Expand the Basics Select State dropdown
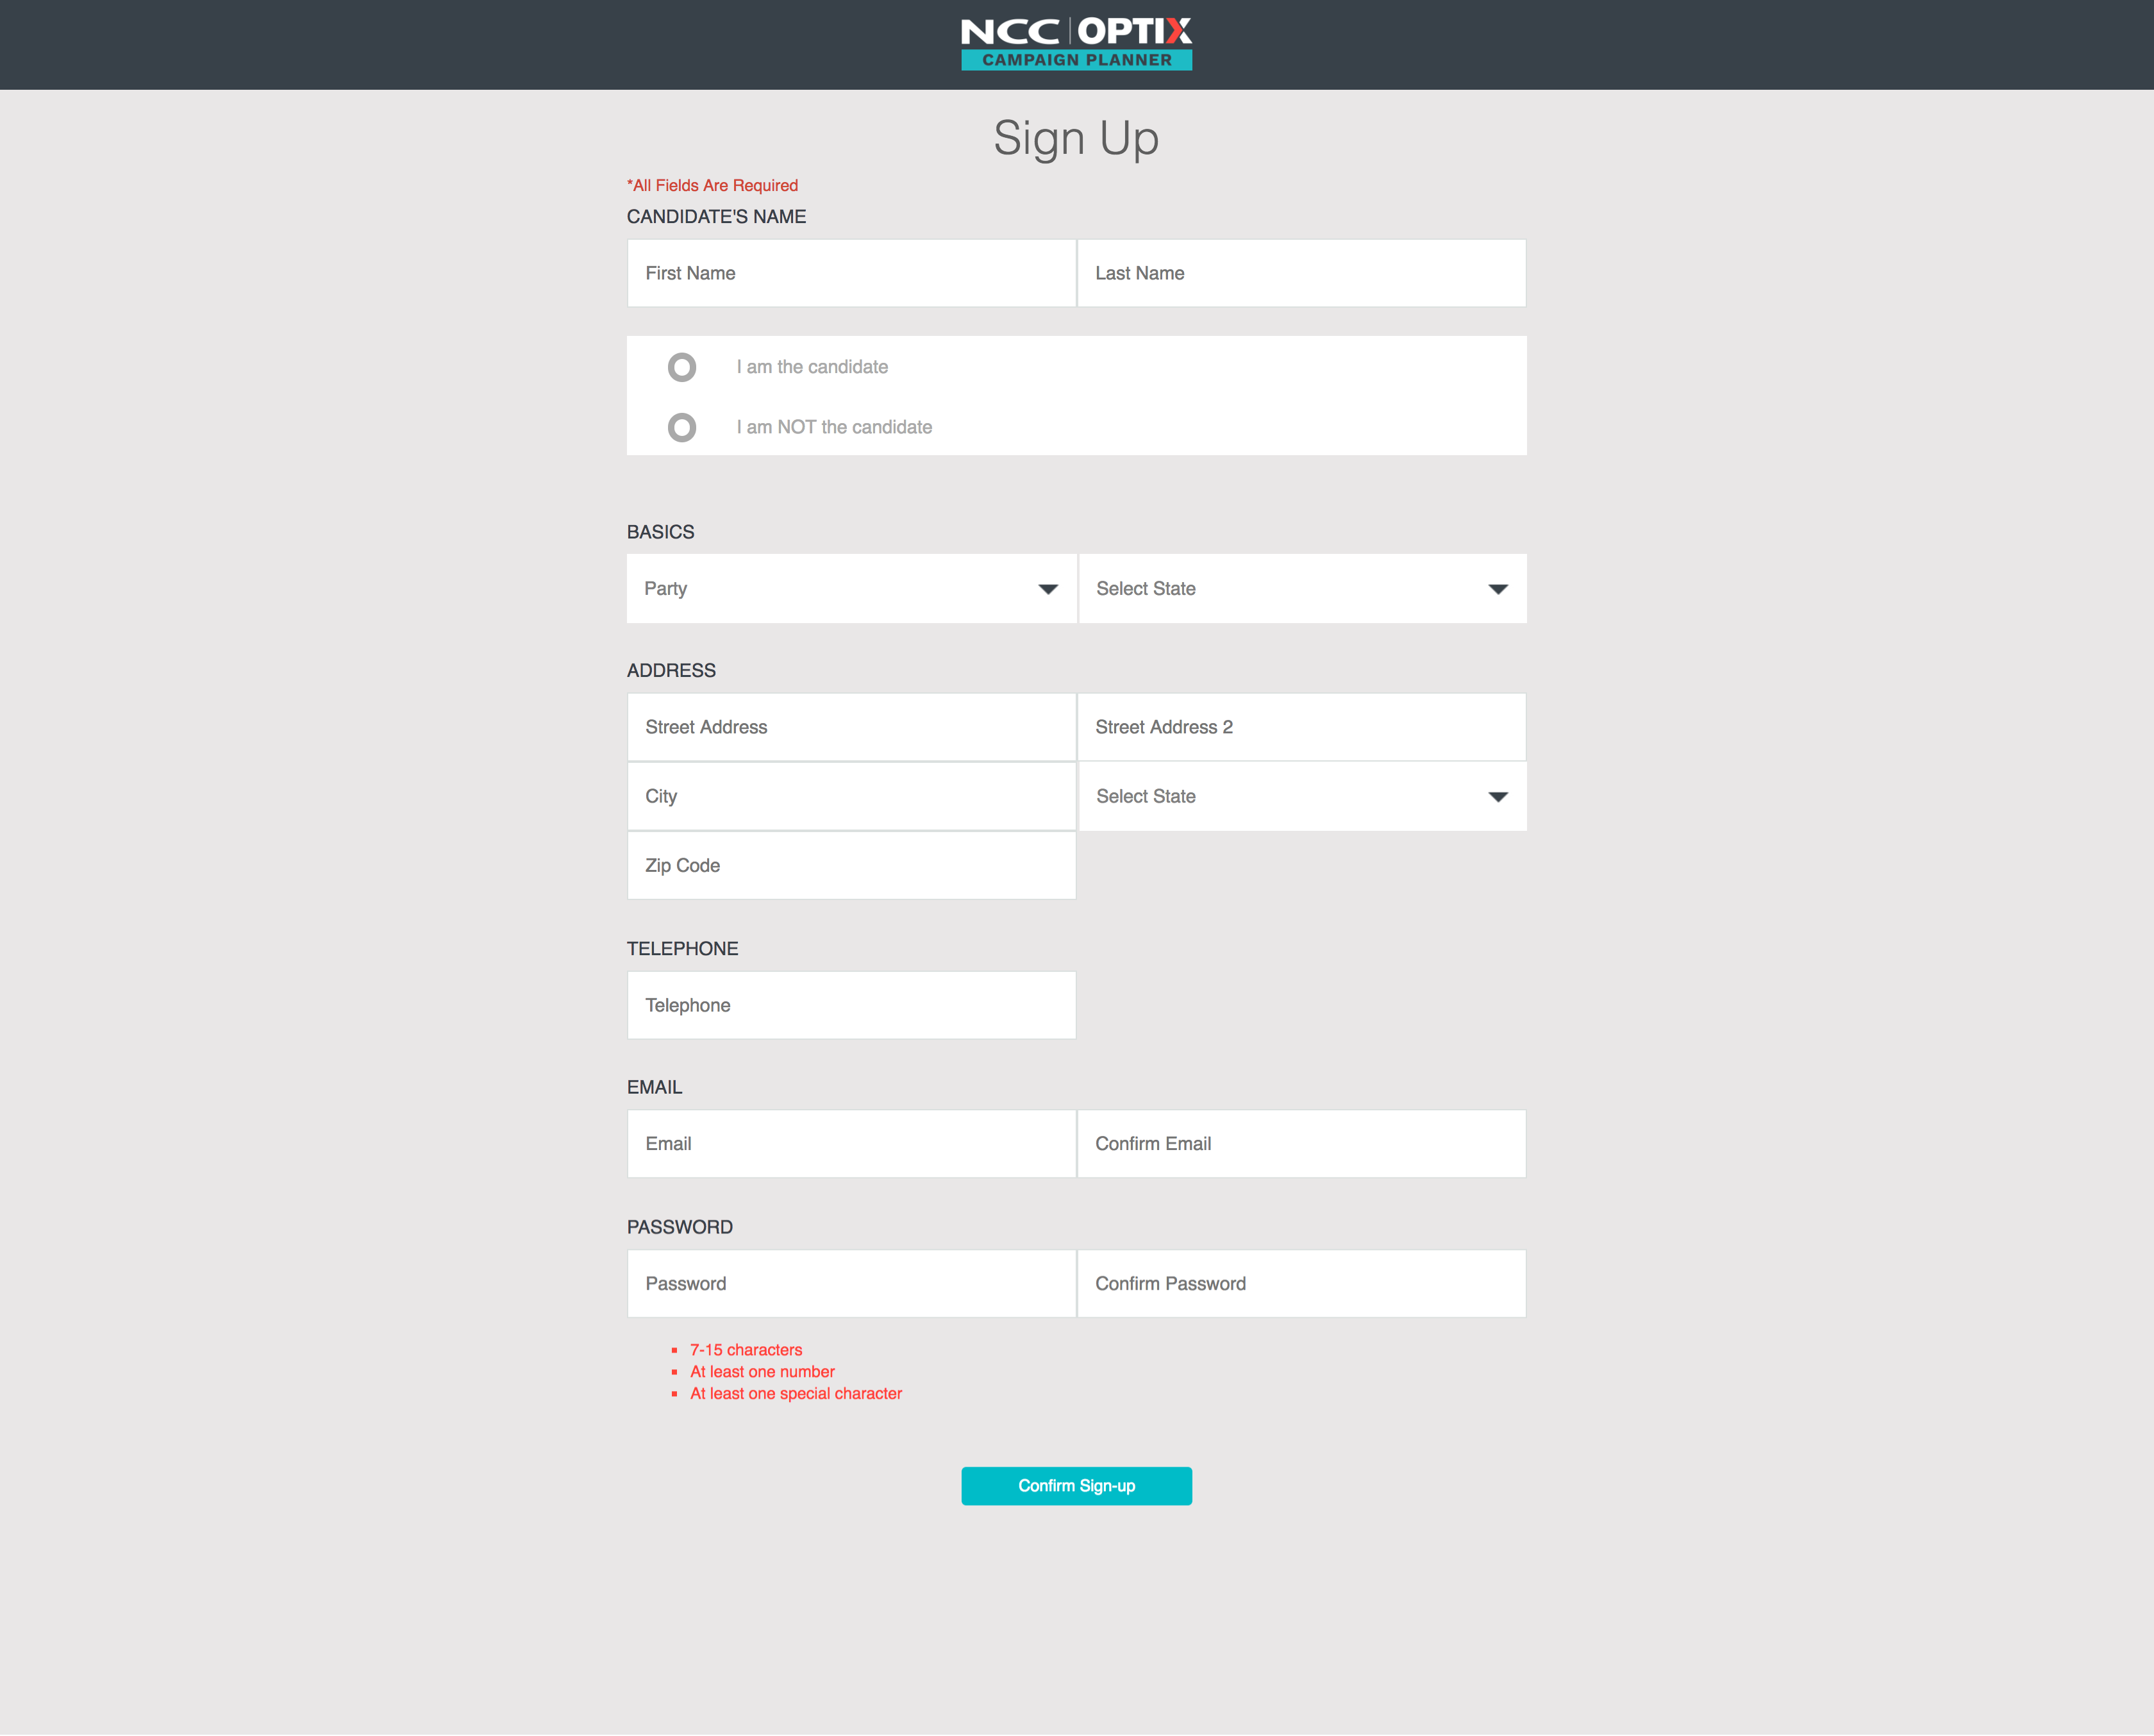The image size is (2154, 1736). pos(1301,589)
